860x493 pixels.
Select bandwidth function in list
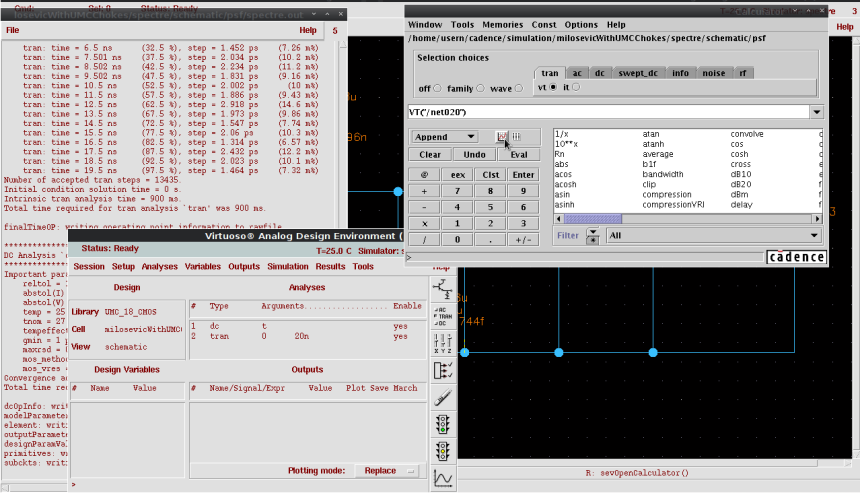coord(663,174)
